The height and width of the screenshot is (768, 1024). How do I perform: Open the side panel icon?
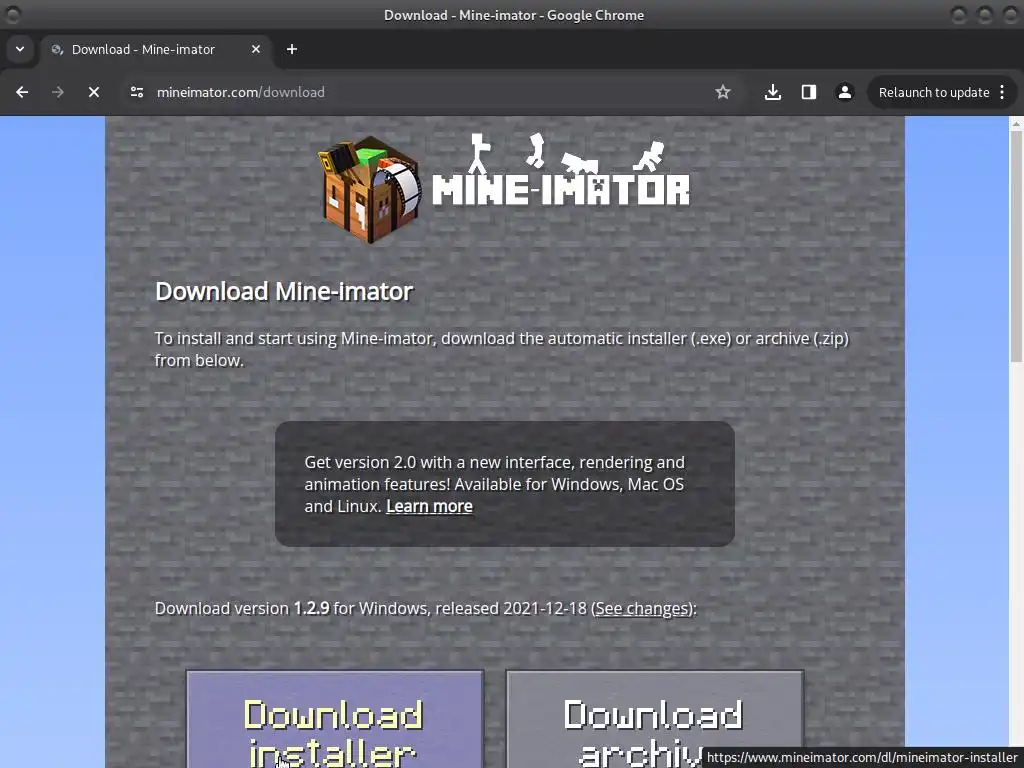tap(808, 92)
